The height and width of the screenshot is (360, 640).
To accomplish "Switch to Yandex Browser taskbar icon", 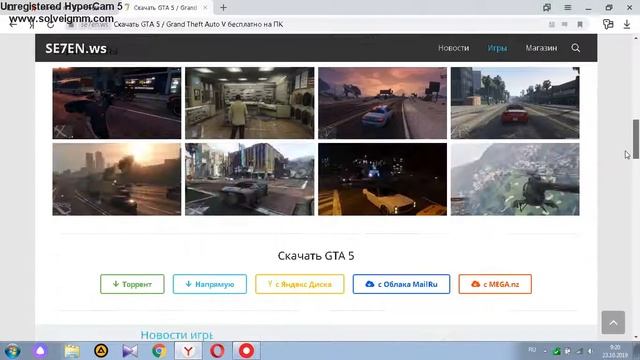I will tap(188, 351).
